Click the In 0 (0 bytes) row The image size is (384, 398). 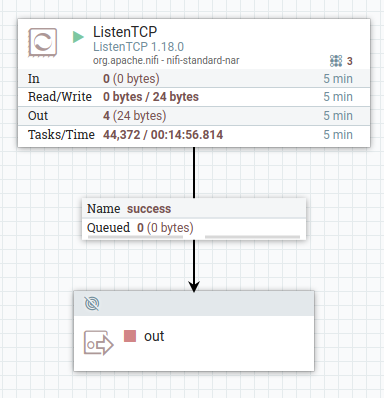pos(194,79)
